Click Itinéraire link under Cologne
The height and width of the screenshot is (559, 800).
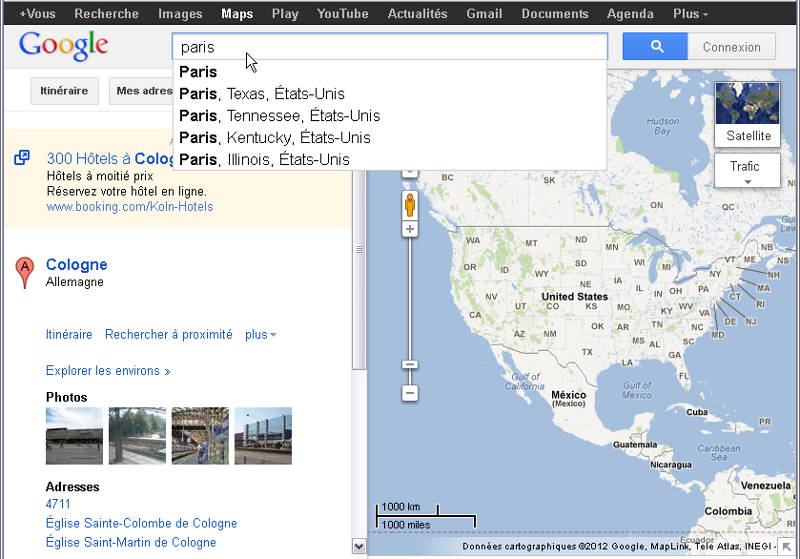point(69,335)
